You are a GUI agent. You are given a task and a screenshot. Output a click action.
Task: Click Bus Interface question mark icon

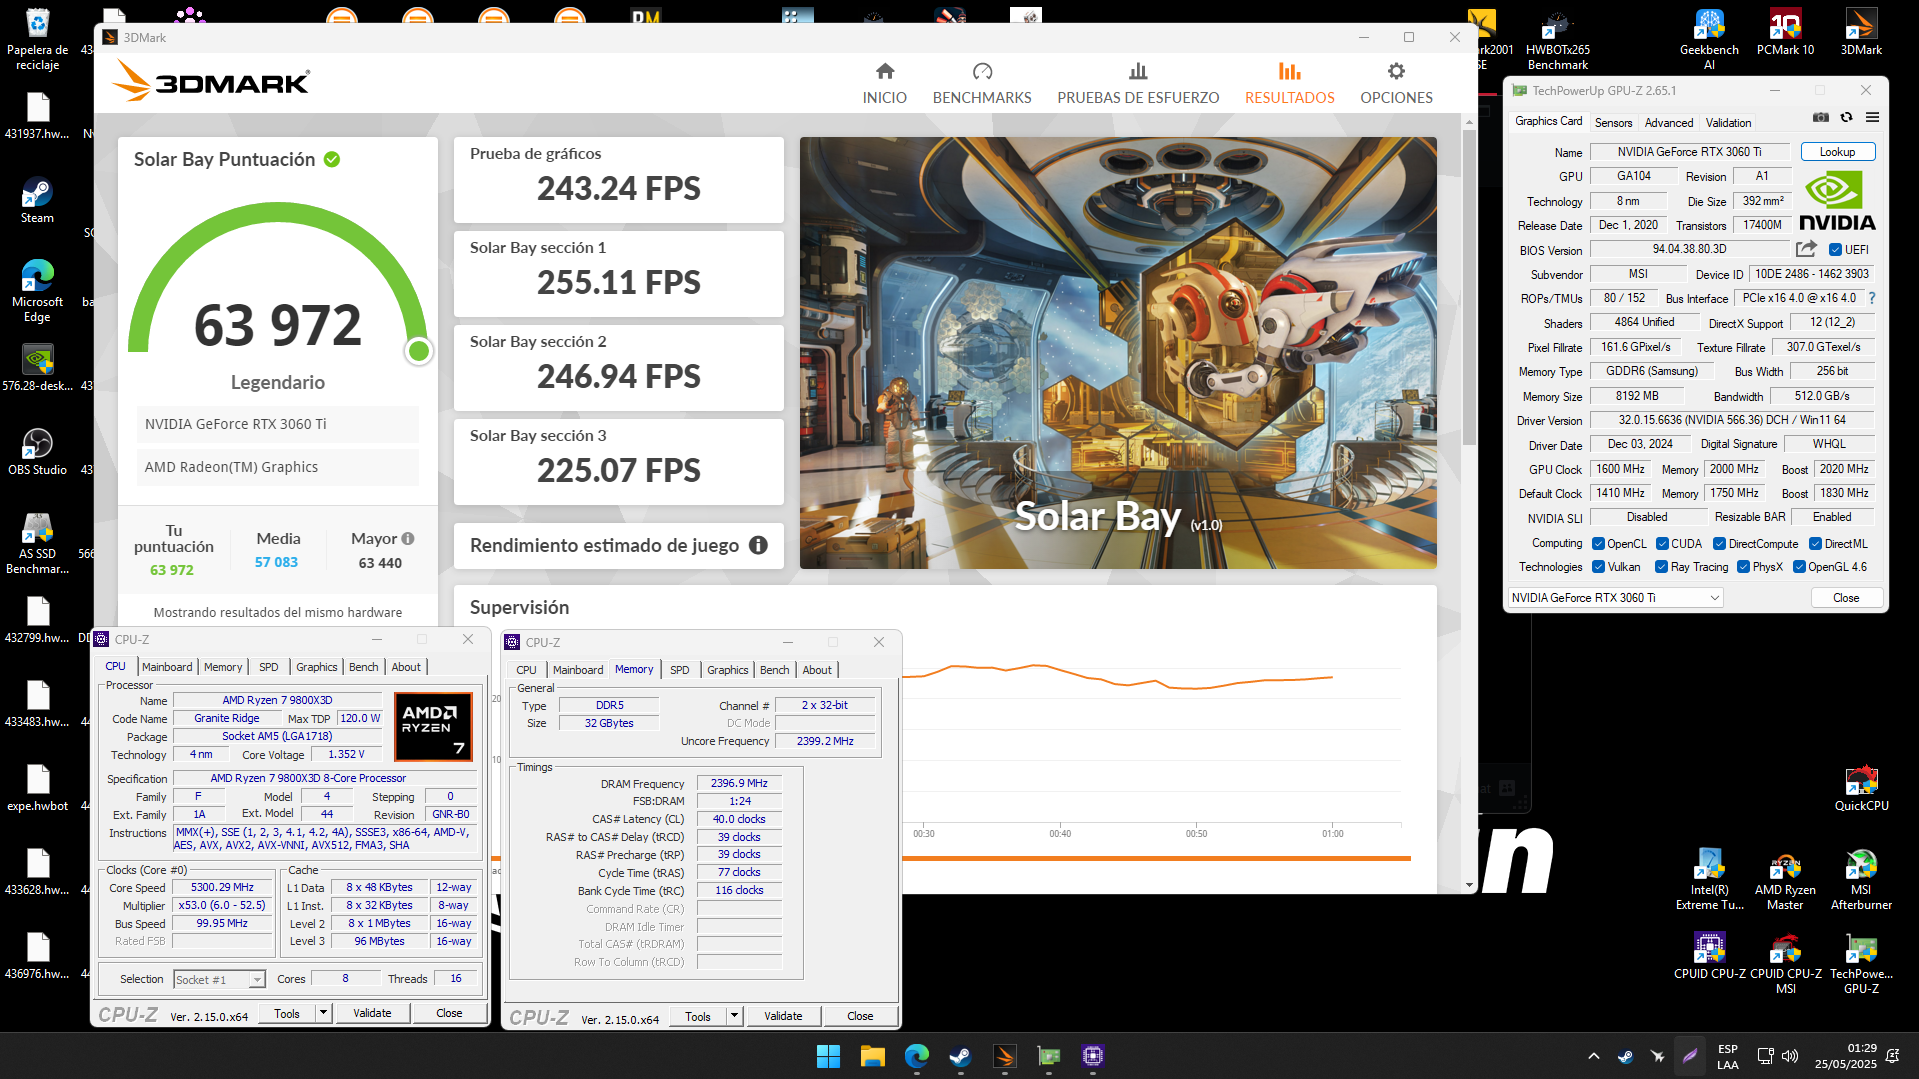pyautogui.click(x=1872, y=298)
